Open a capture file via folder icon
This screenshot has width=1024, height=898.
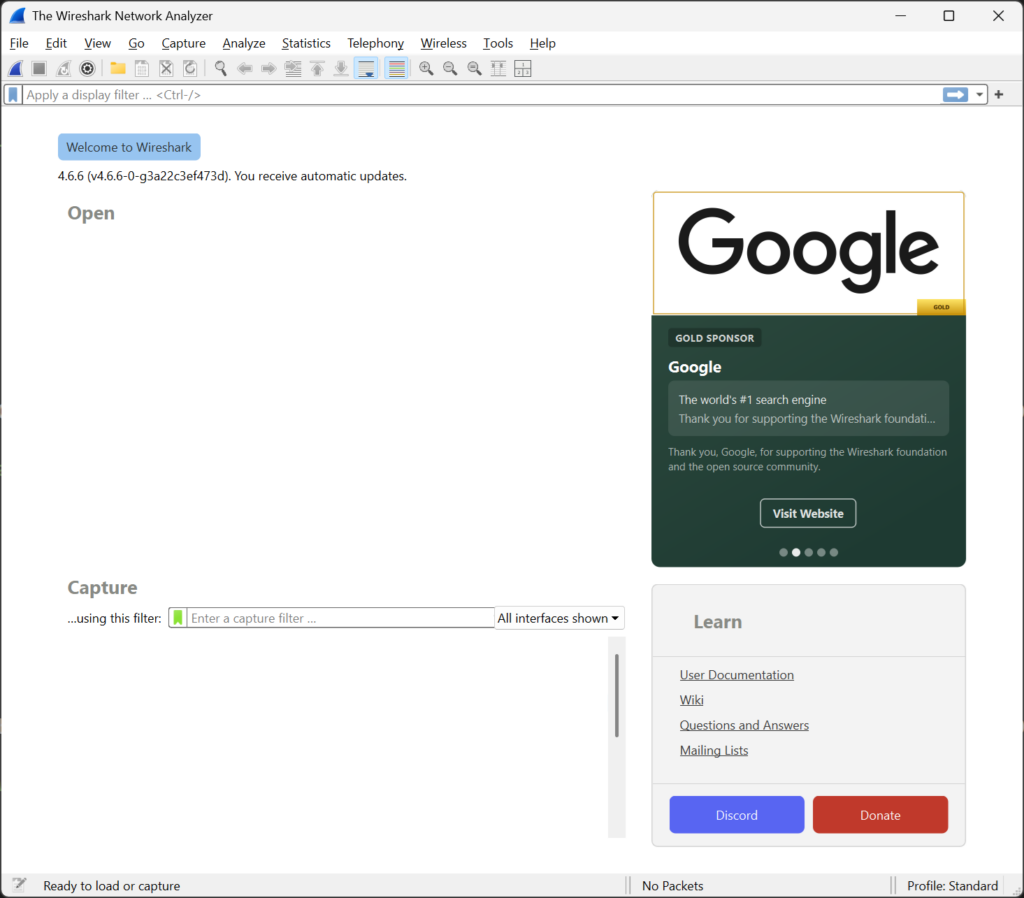(x=118, y=69)
